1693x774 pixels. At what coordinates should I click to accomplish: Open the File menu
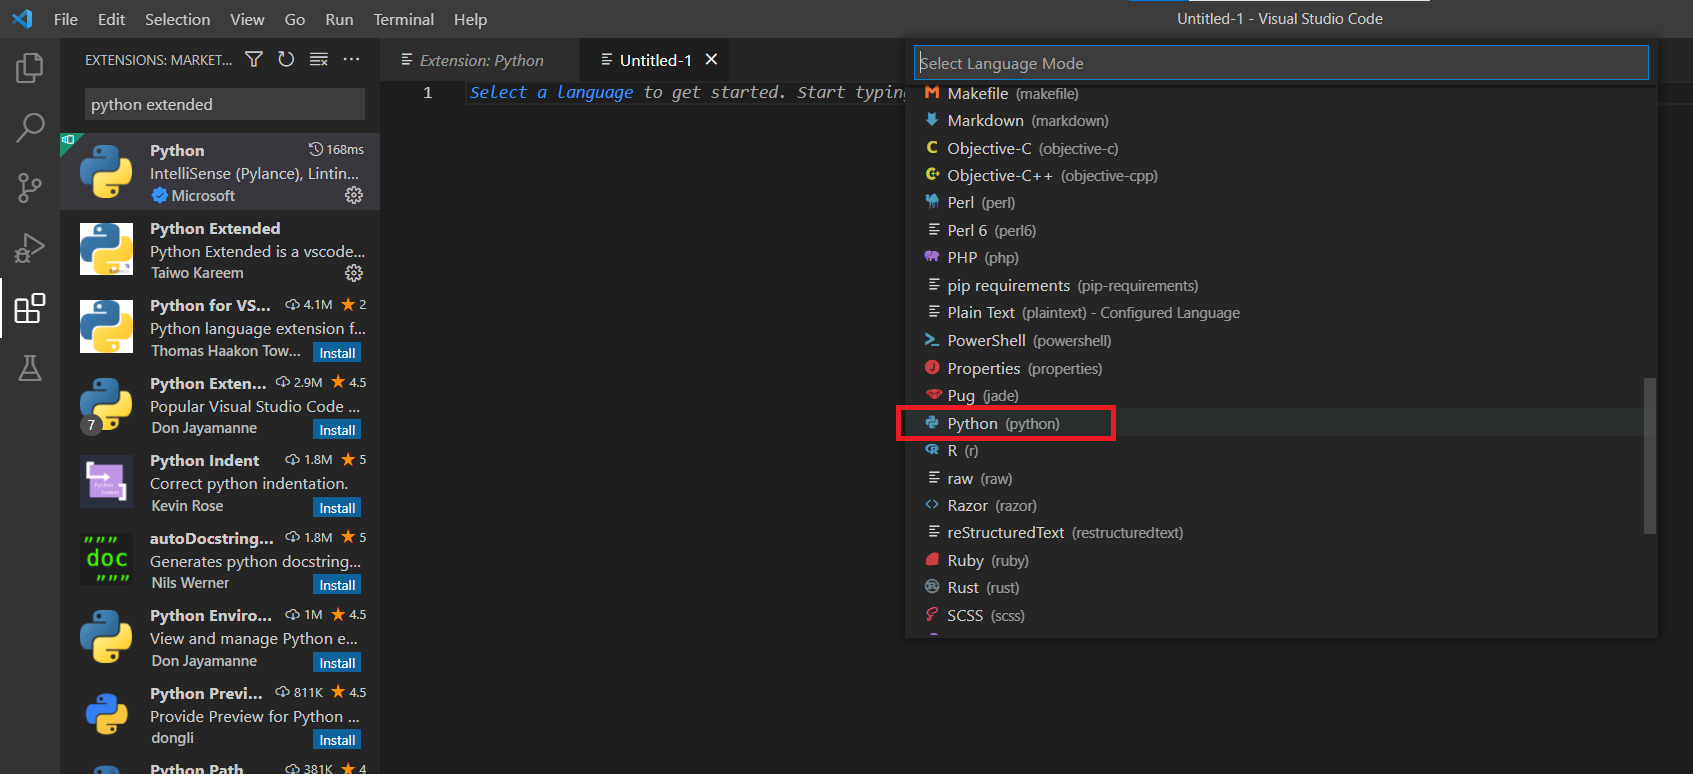click(66, 19)
